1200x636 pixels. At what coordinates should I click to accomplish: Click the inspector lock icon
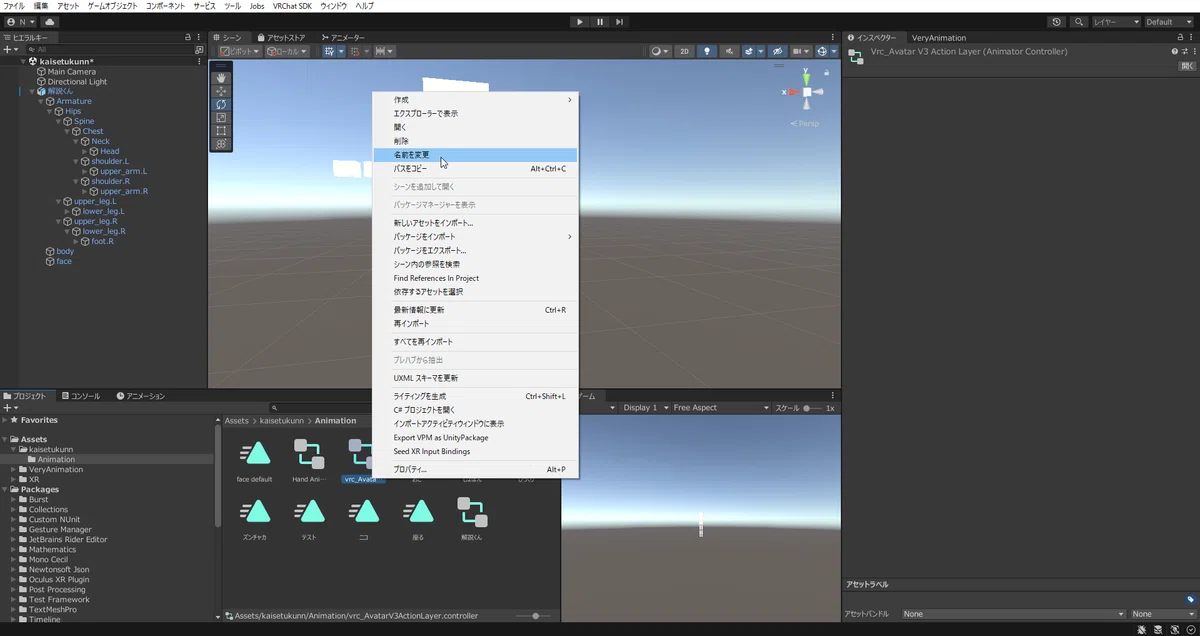point(1182,37)
